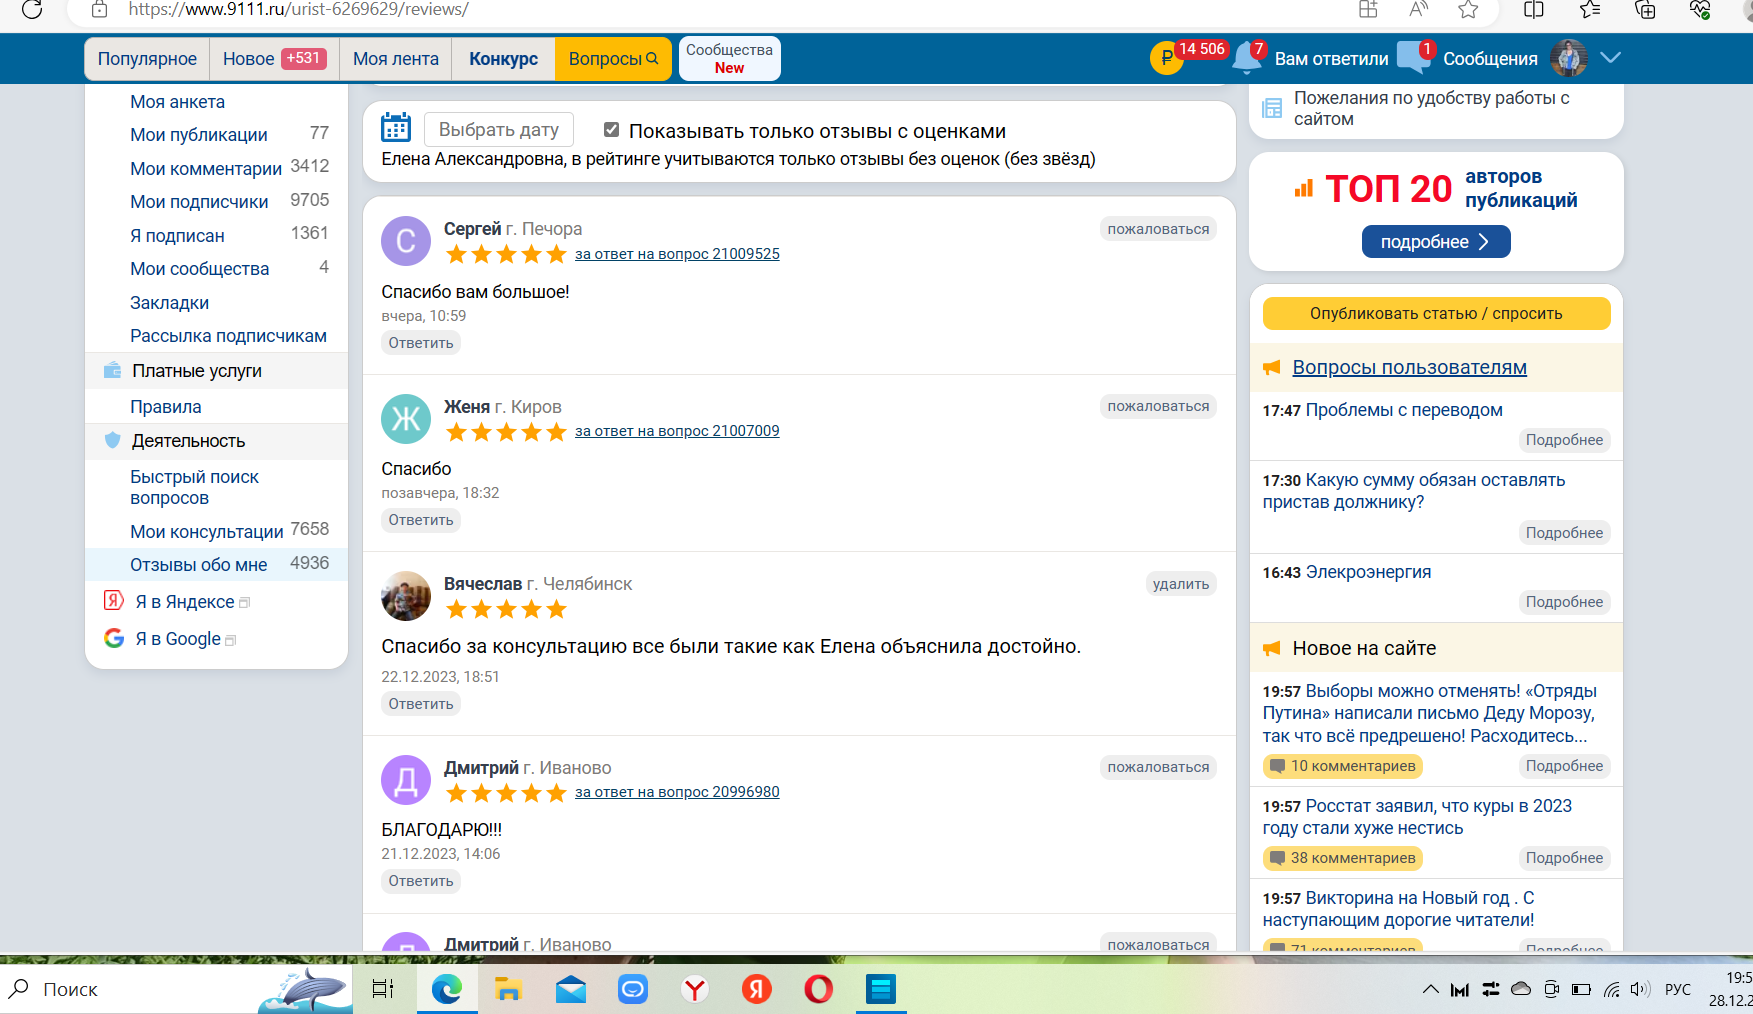Click Вячеслав's profile photo

pyautogui.click(x=406, y=597)
